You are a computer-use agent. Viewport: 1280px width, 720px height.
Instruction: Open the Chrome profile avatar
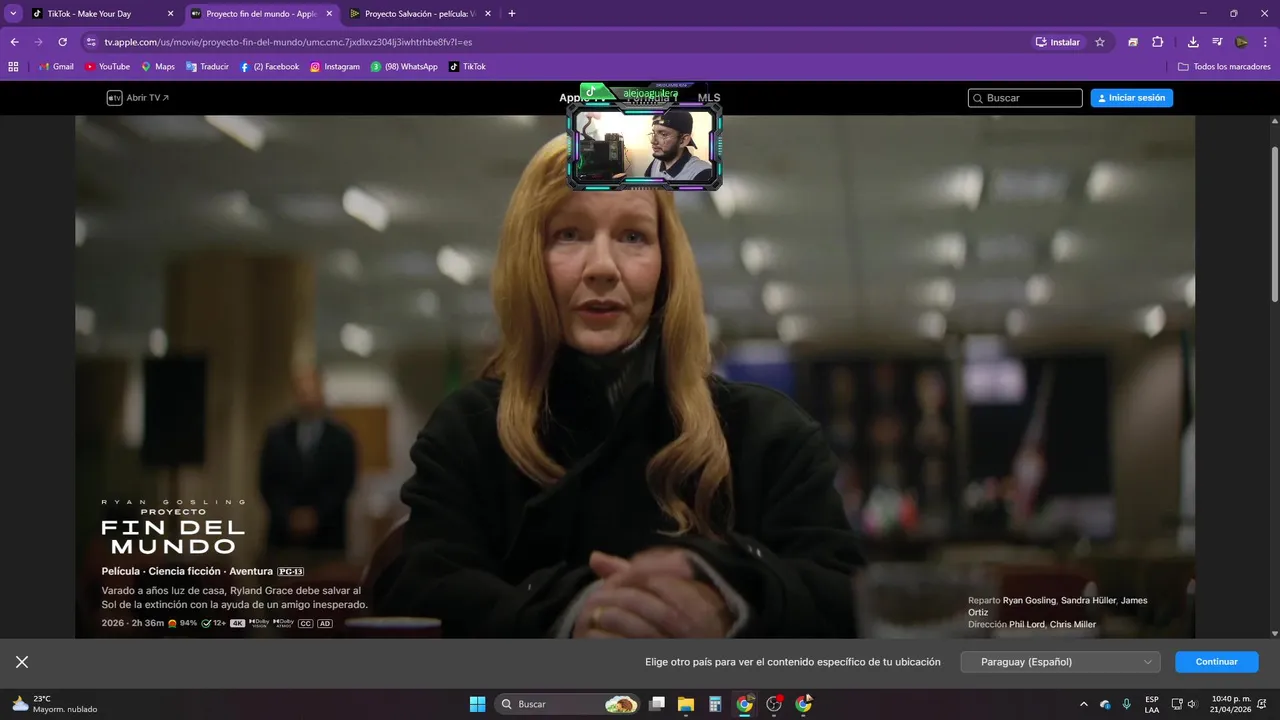tap(1241, 42)
